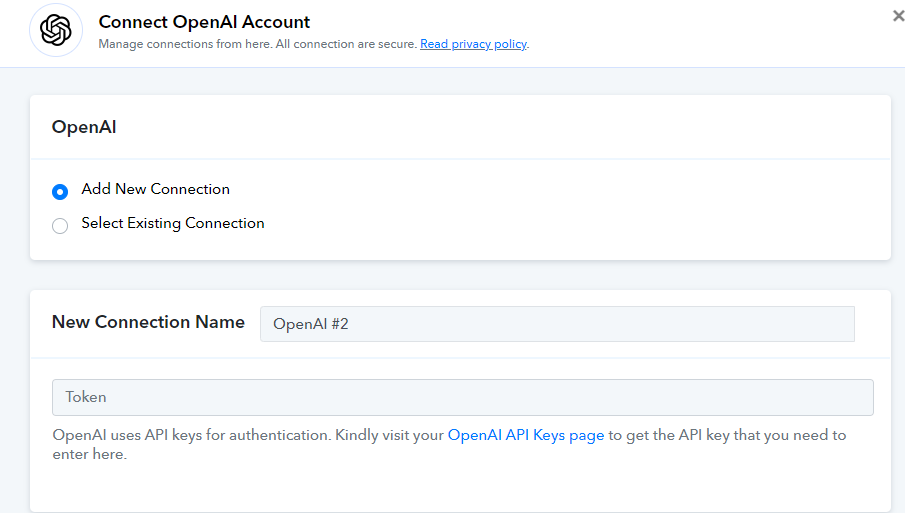Click the Add New Connection label text
The height and width of the screenshot is (513, 905).
point(155,189)
